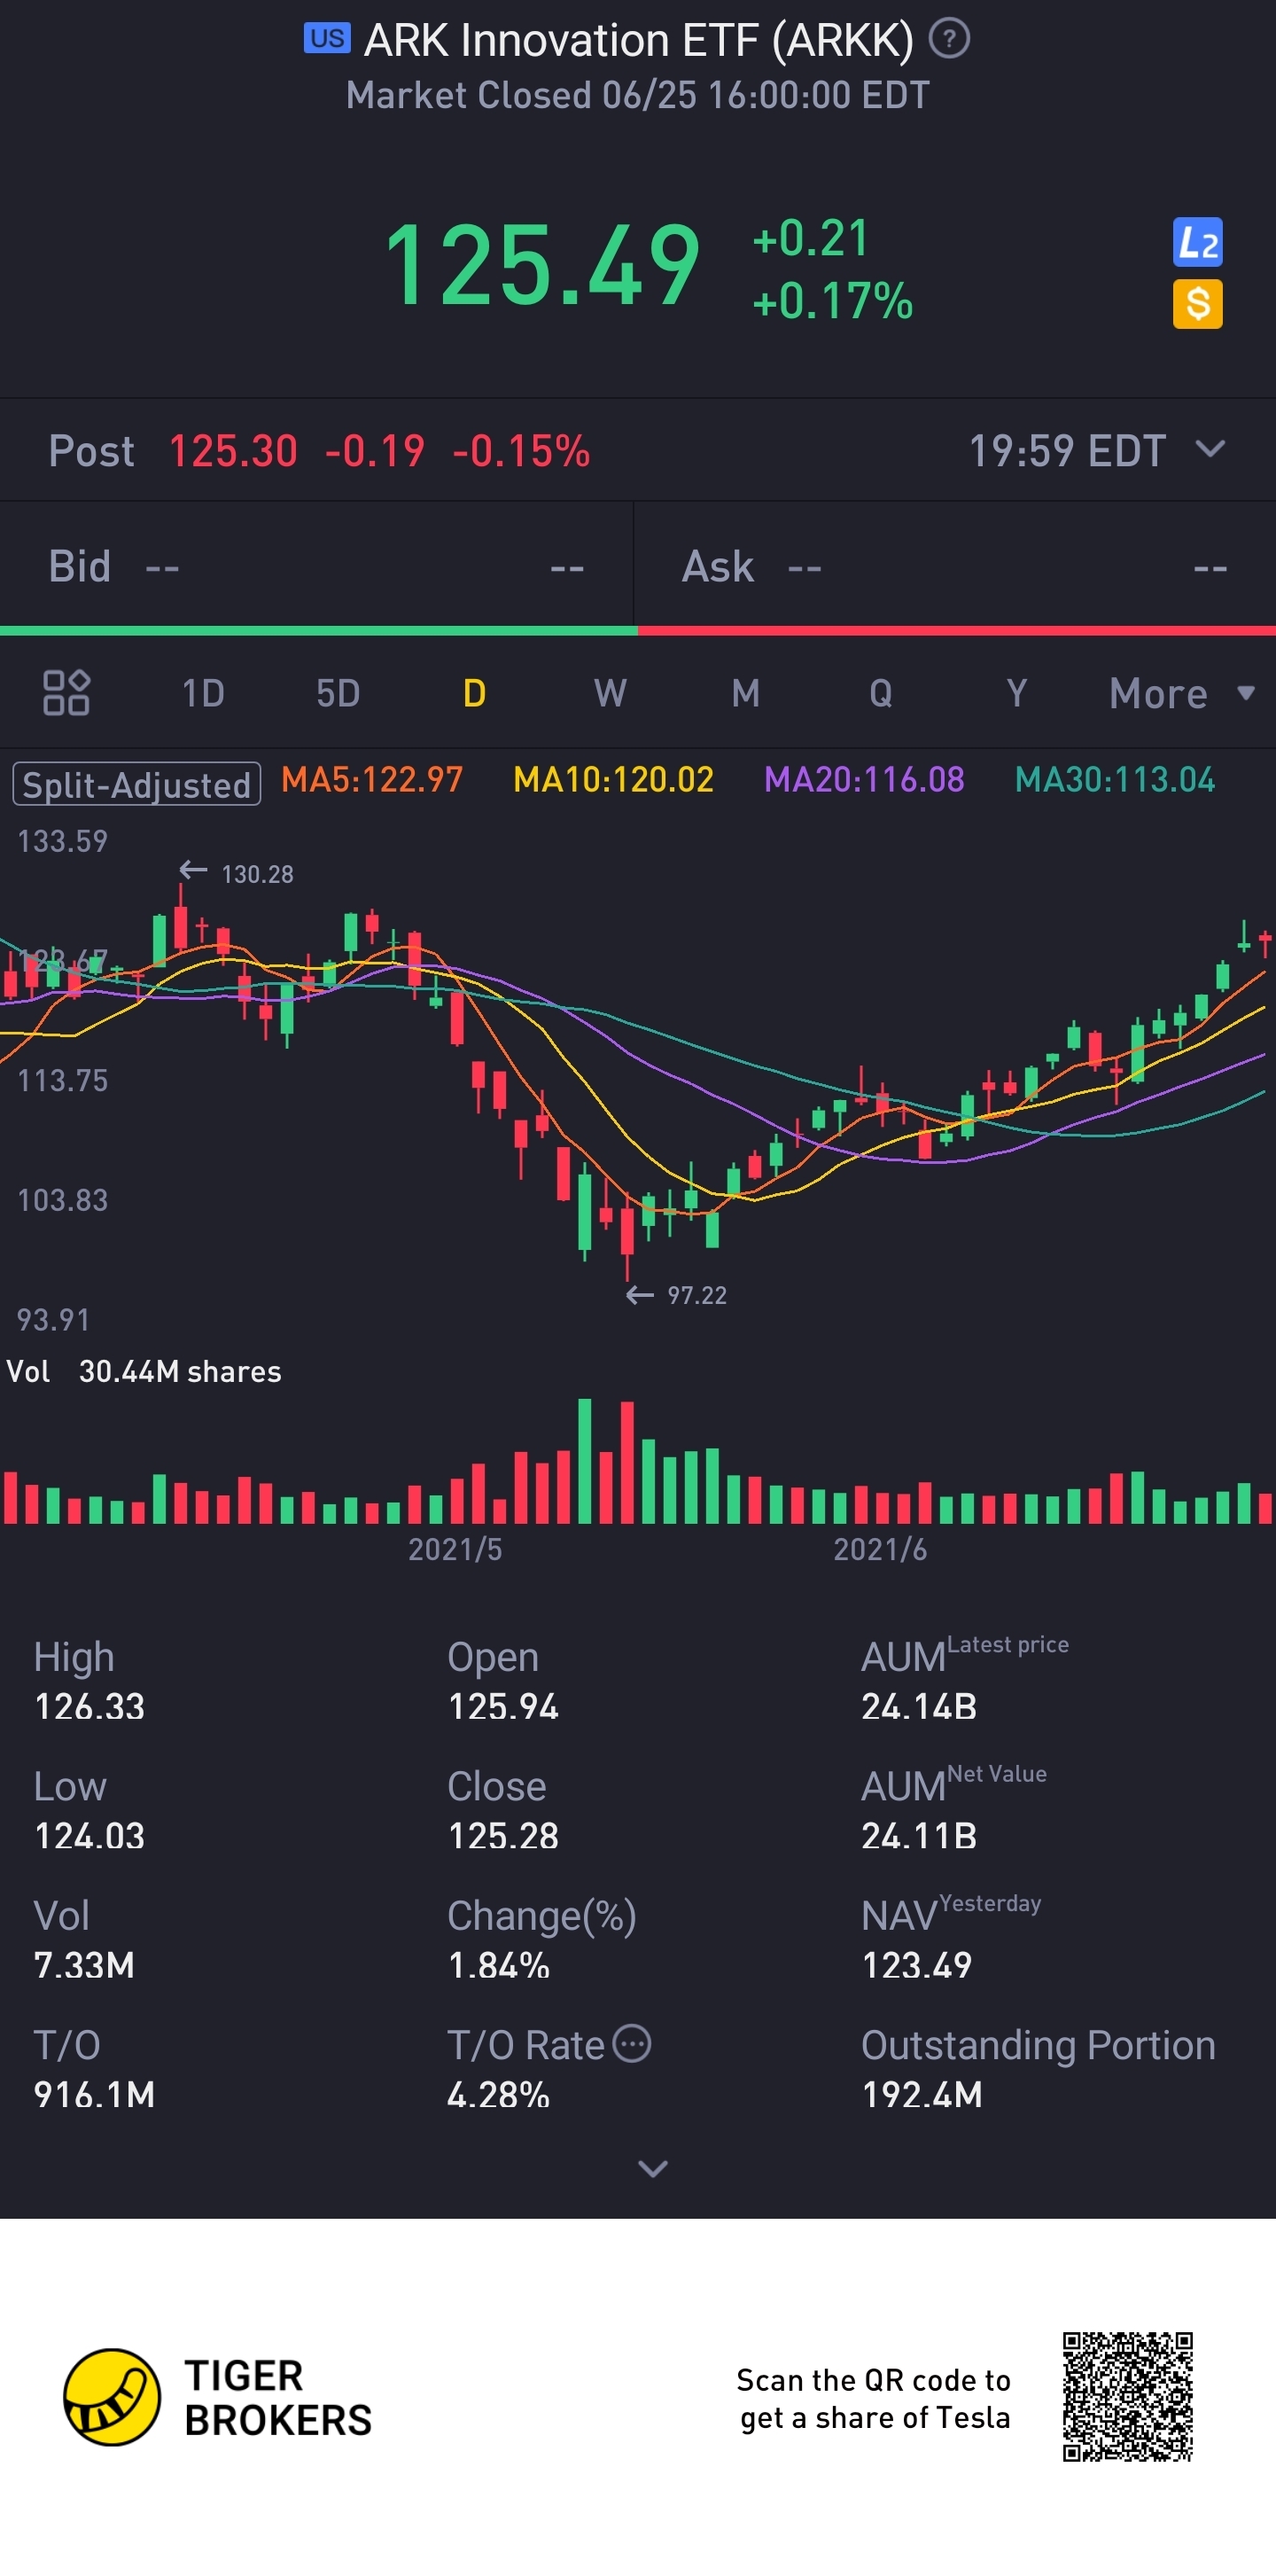Tap the +0.17% change percentage

(x=833, y=301)
